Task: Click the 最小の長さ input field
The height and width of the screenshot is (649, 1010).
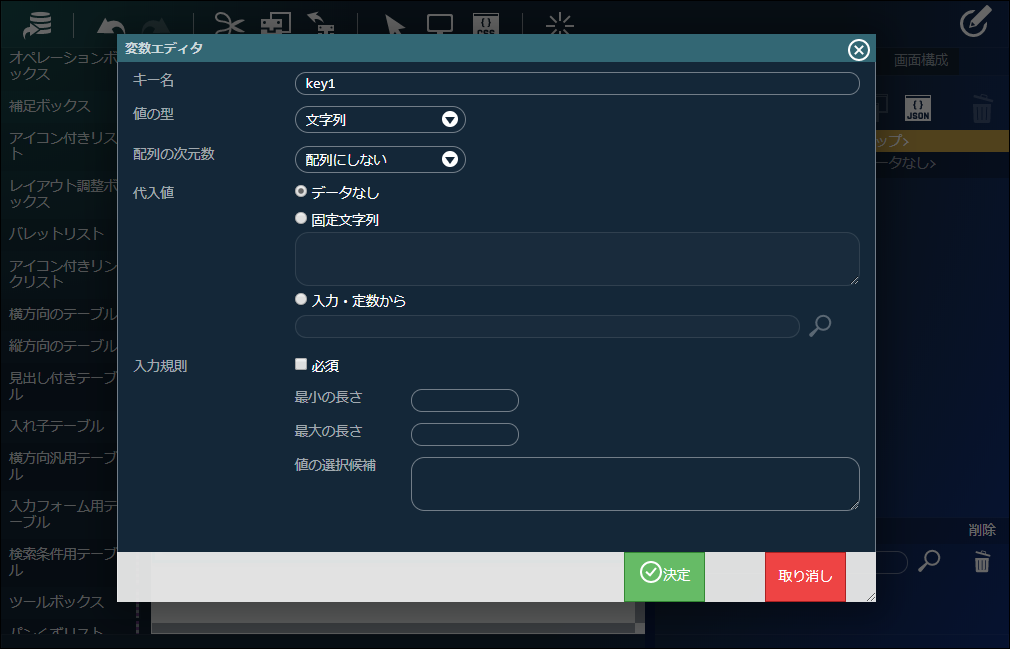Action: tap(465, 400)
